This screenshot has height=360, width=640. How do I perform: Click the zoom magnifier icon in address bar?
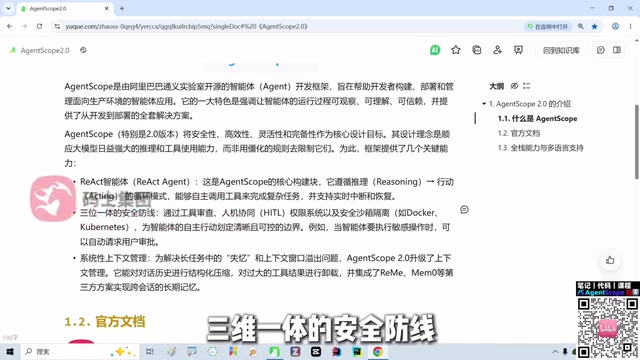[x=580, y=27]
